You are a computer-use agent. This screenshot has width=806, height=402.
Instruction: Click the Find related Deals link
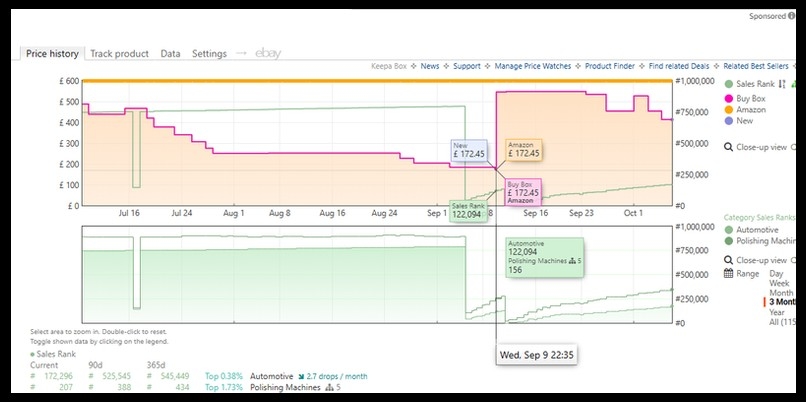pos(679,66)
